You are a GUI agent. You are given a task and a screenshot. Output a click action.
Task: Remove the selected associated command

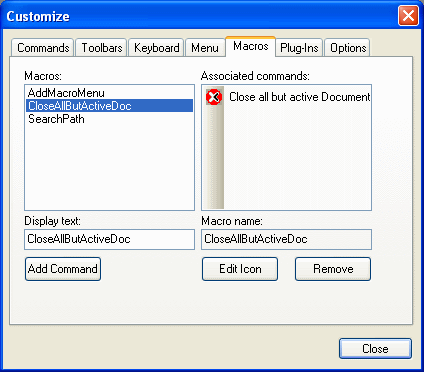point(333,269)
